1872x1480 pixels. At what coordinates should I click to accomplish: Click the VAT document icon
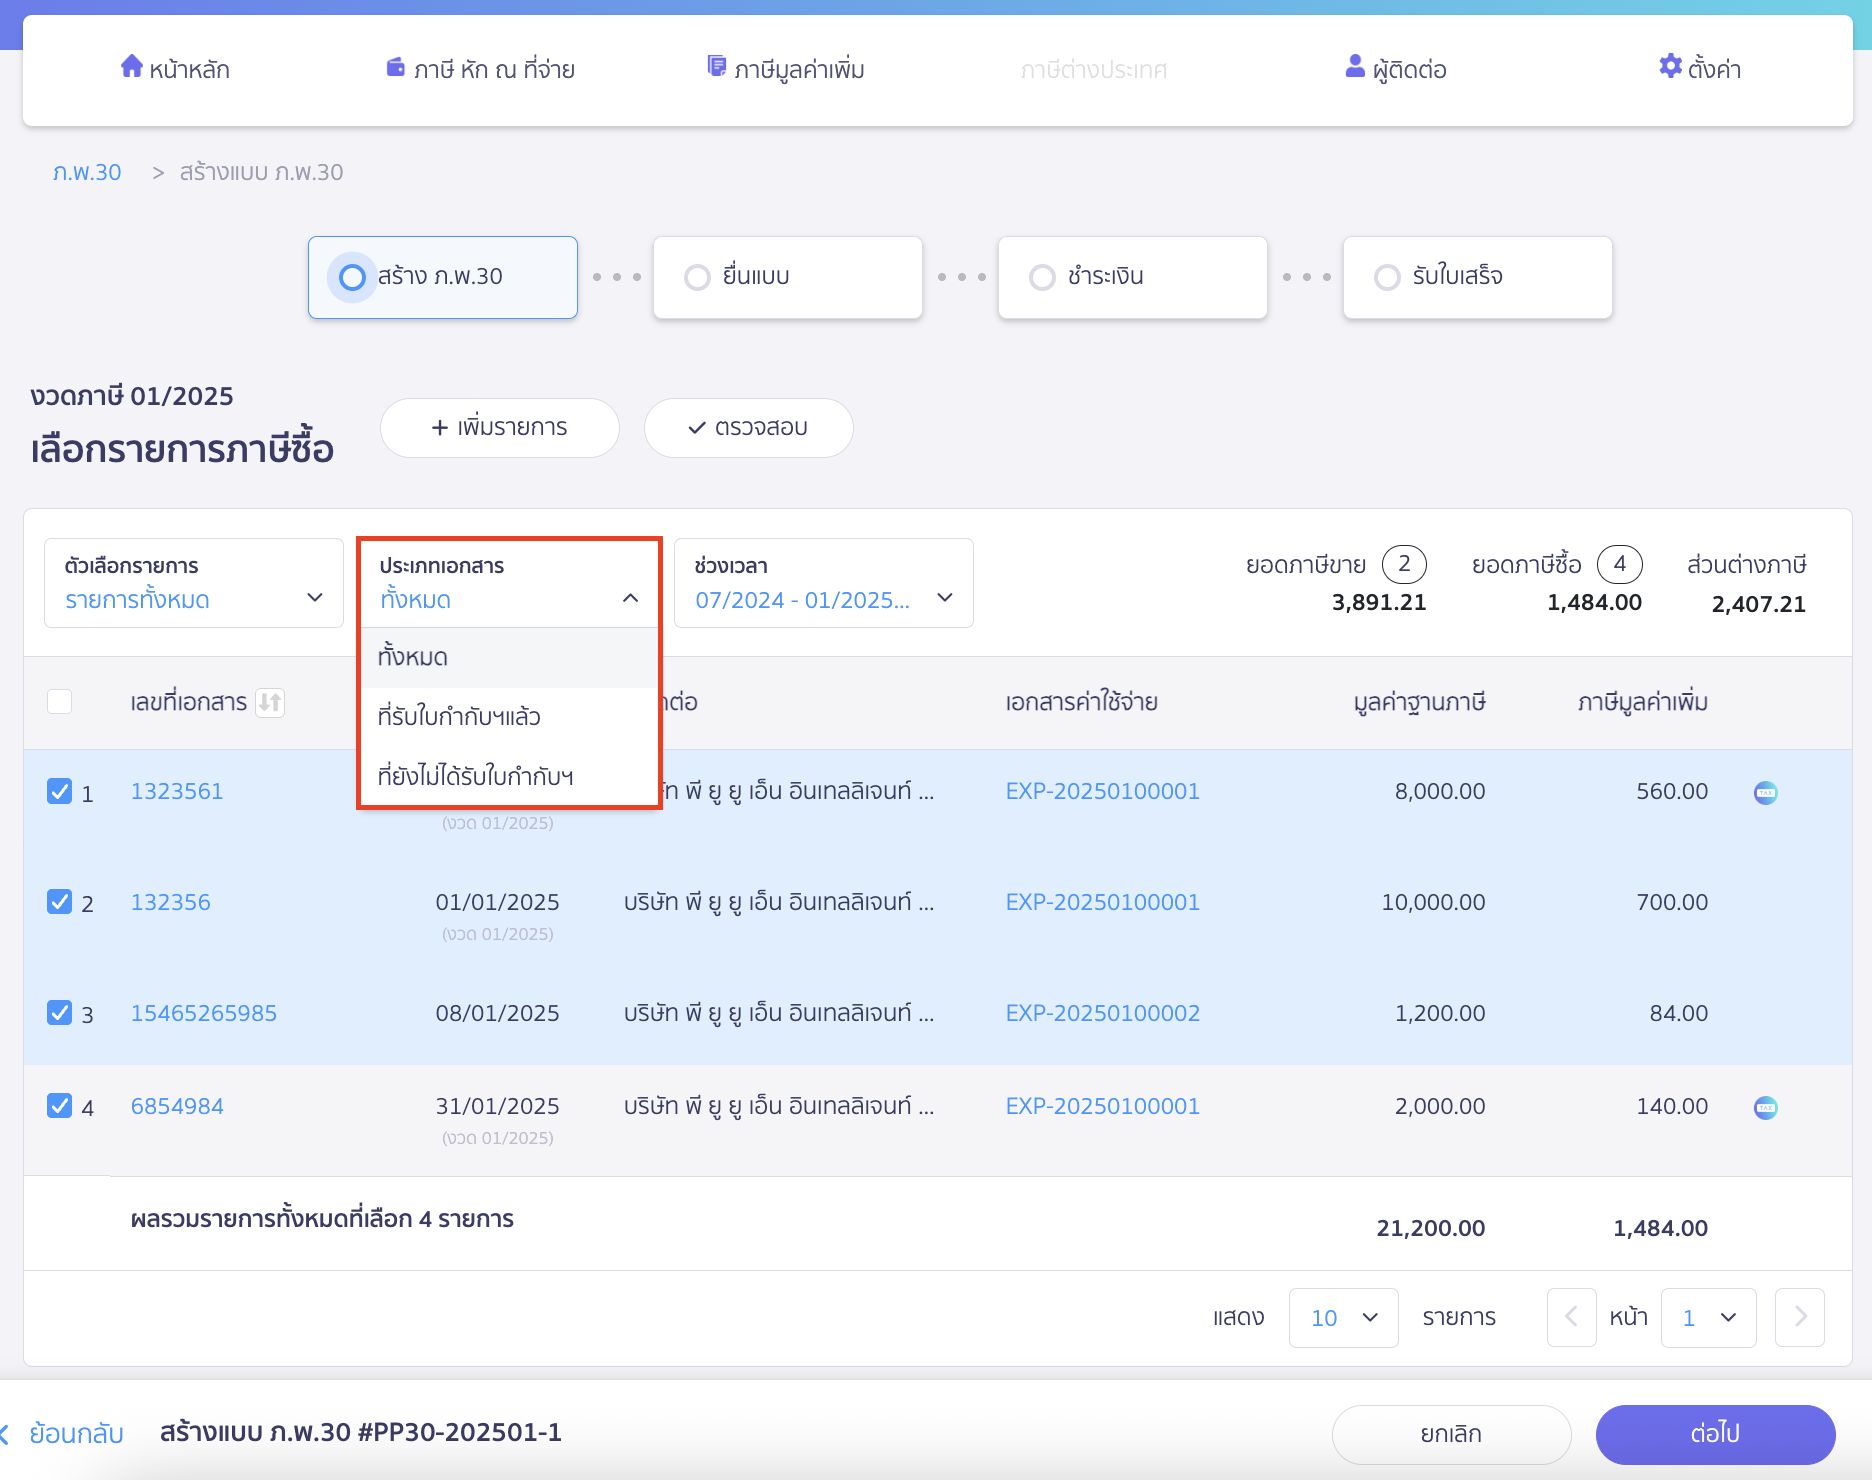click(x=716, y=67)
